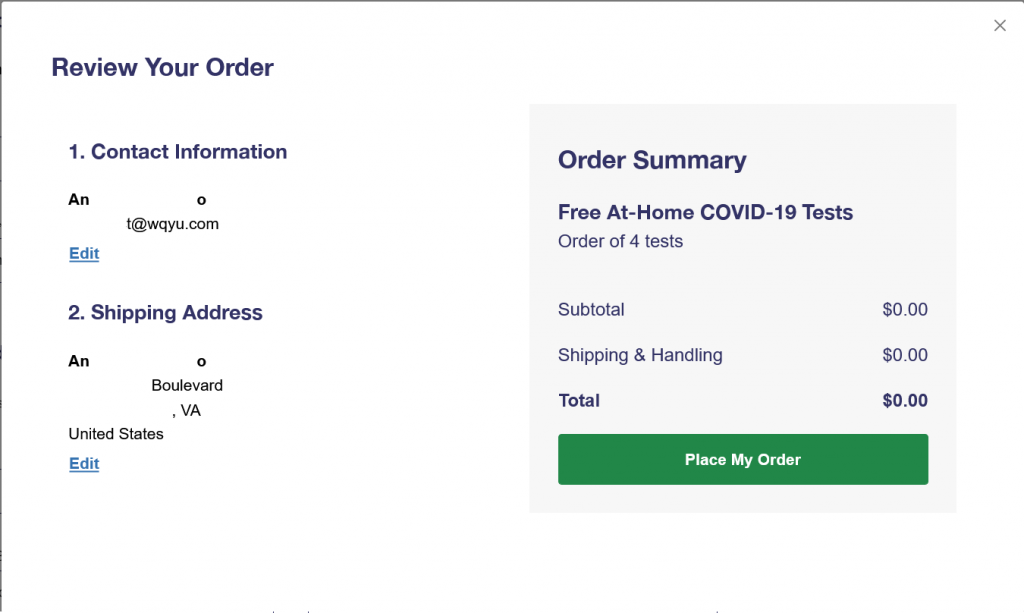Click the Place My Order button

point(743,460)
